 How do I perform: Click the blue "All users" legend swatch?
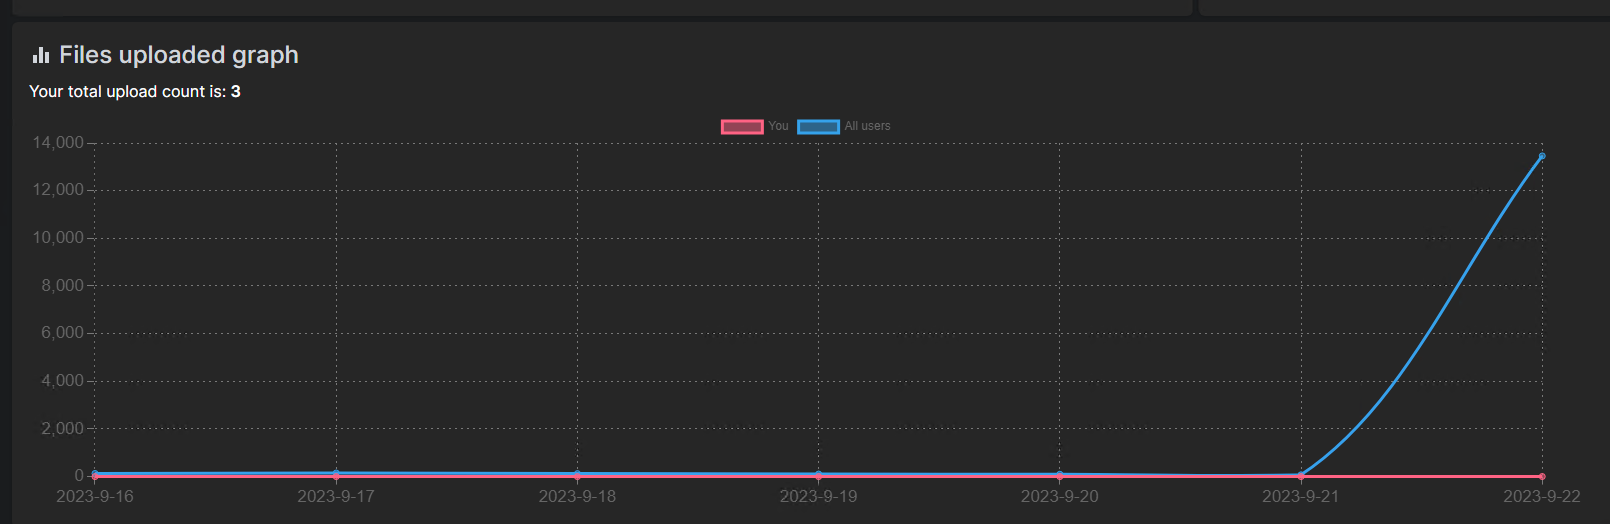(x=818, y=126)
